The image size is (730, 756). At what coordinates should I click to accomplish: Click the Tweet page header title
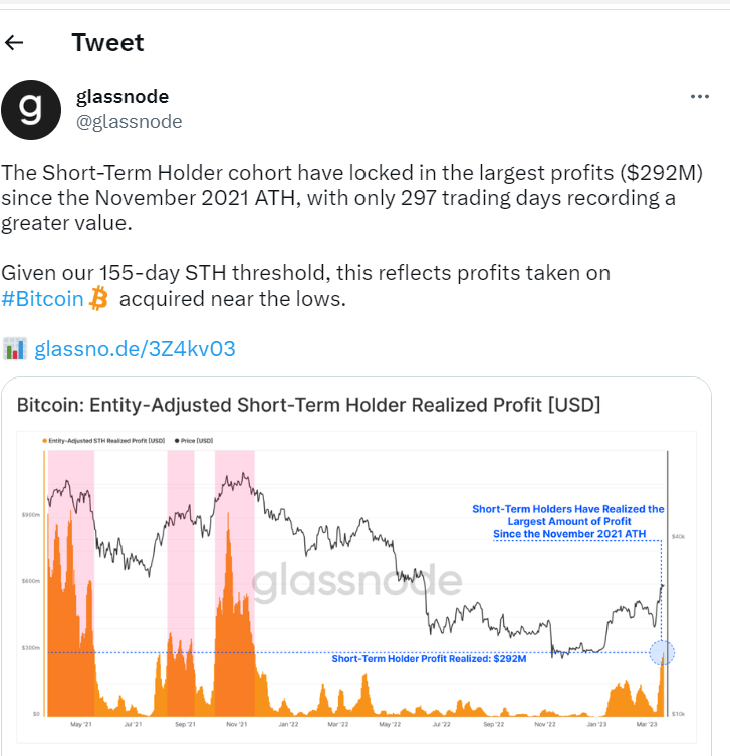(x=108, y=42)
